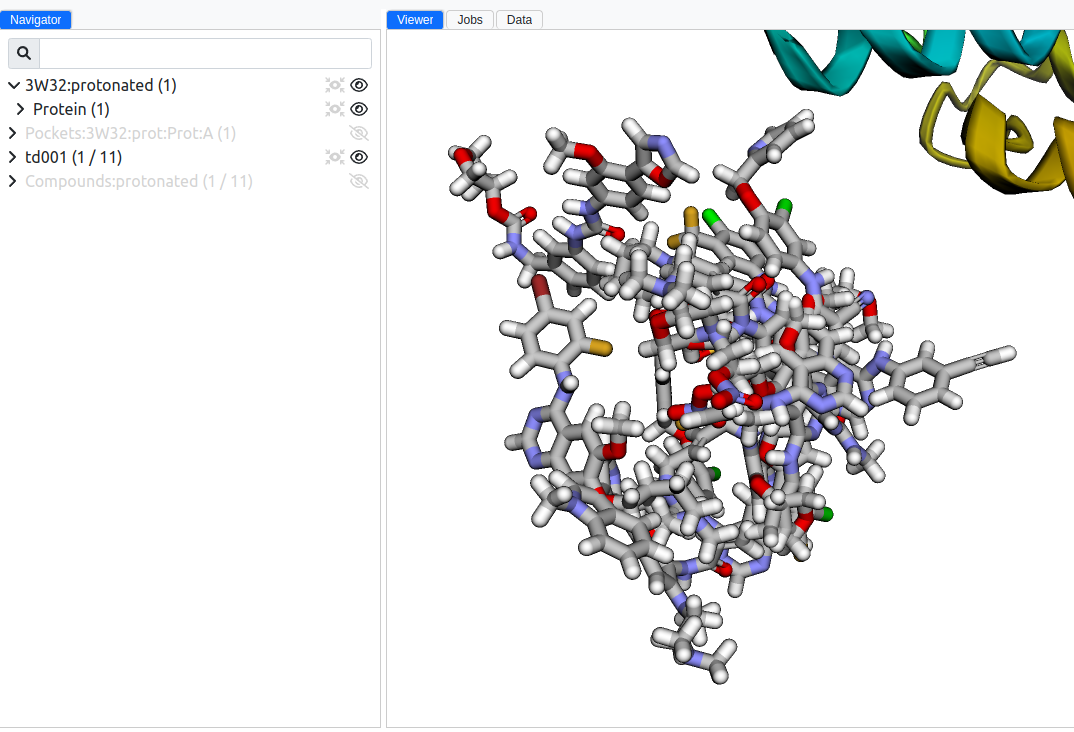Expand the Compounds:protonated node
The height and width of the screenshot is (732, 1074).
pyautogui.click(x=13, y=181)
